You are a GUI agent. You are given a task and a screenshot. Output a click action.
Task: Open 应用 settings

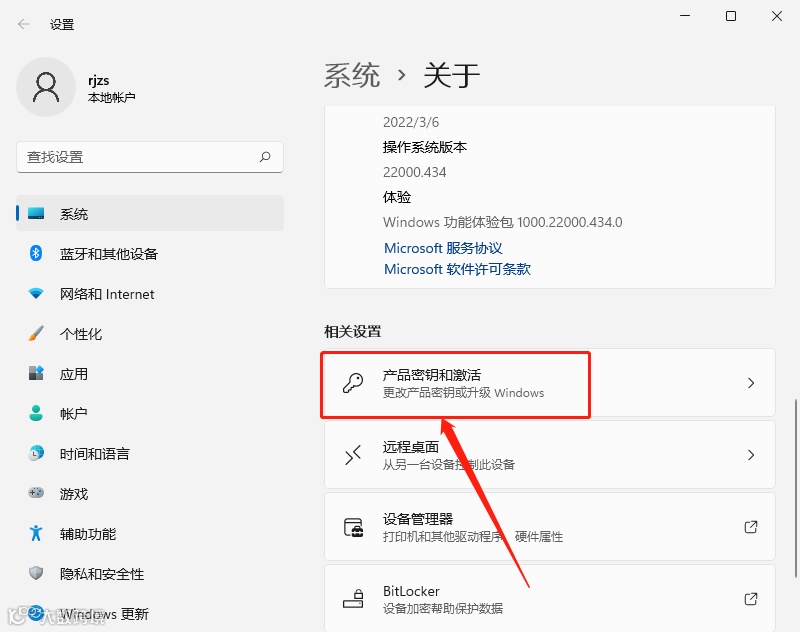click(150, 373)
